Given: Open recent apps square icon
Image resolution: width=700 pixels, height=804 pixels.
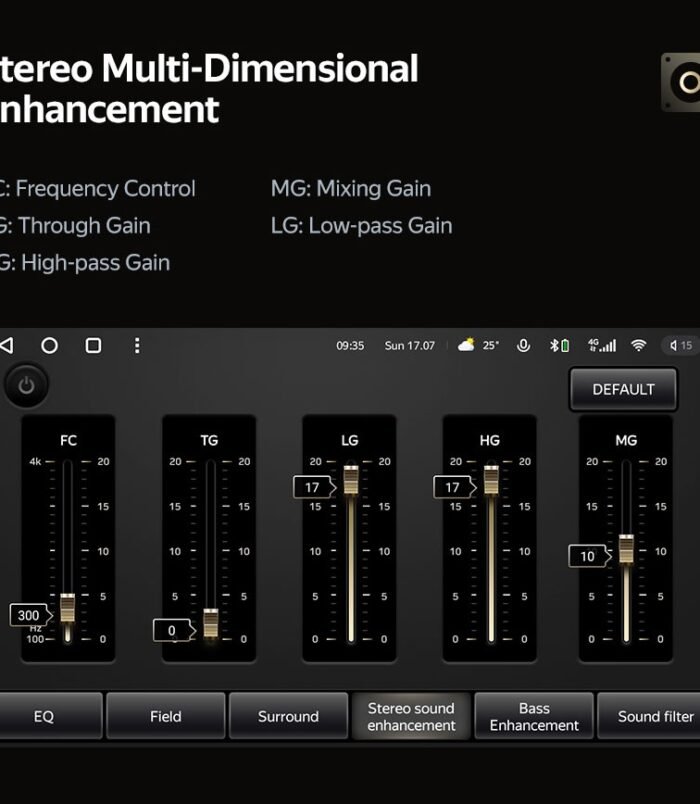Looking at the screenshot, I should [x=93, y=346].
